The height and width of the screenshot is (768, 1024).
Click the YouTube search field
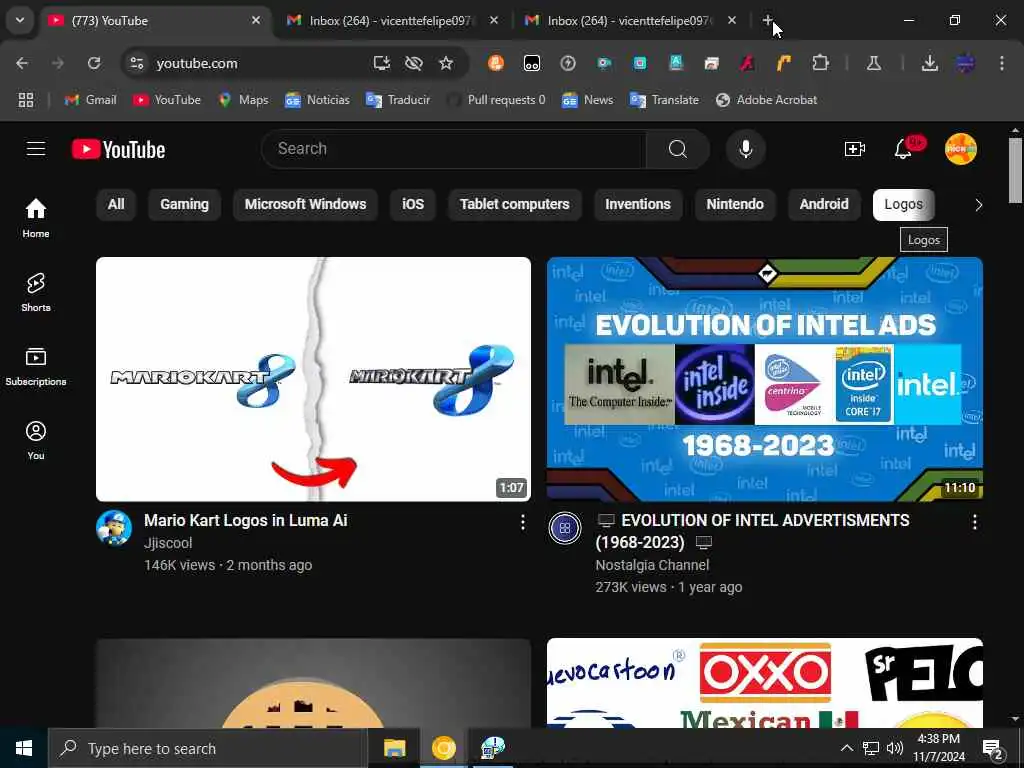(x=454, y=149)
